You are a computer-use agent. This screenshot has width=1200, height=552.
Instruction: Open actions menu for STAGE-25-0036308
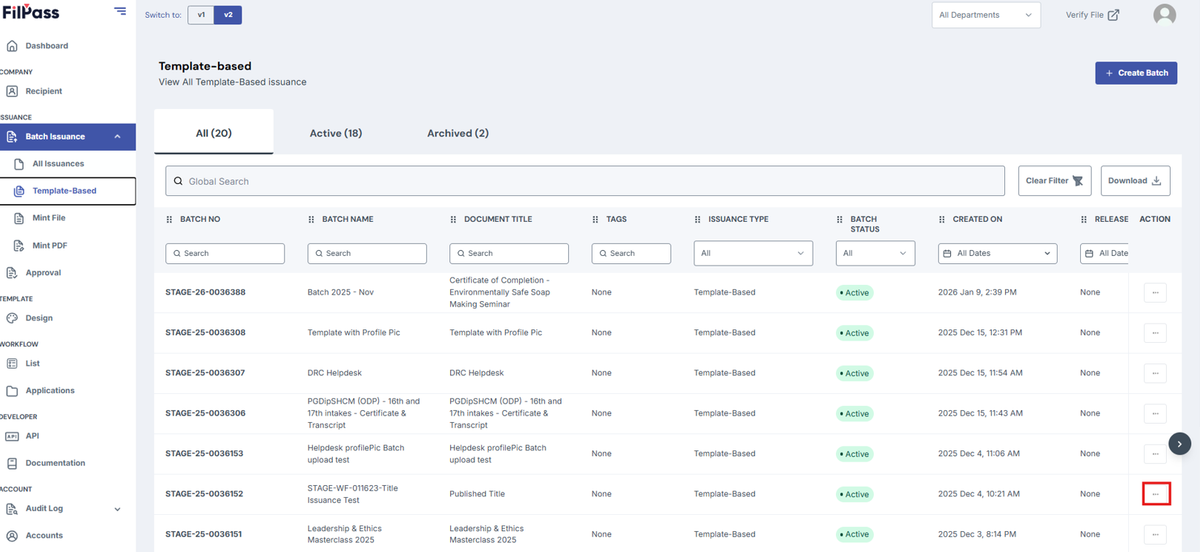click(1155, 333)
